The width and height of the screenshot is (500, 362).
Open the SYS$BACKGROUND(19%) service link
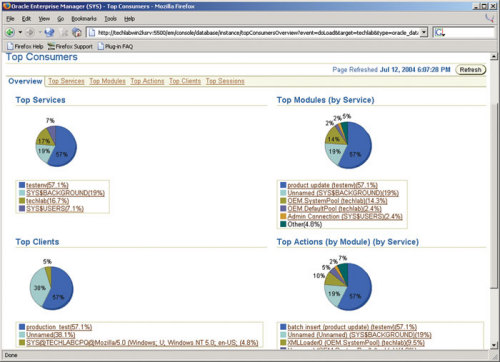click(x=65, y=193)
